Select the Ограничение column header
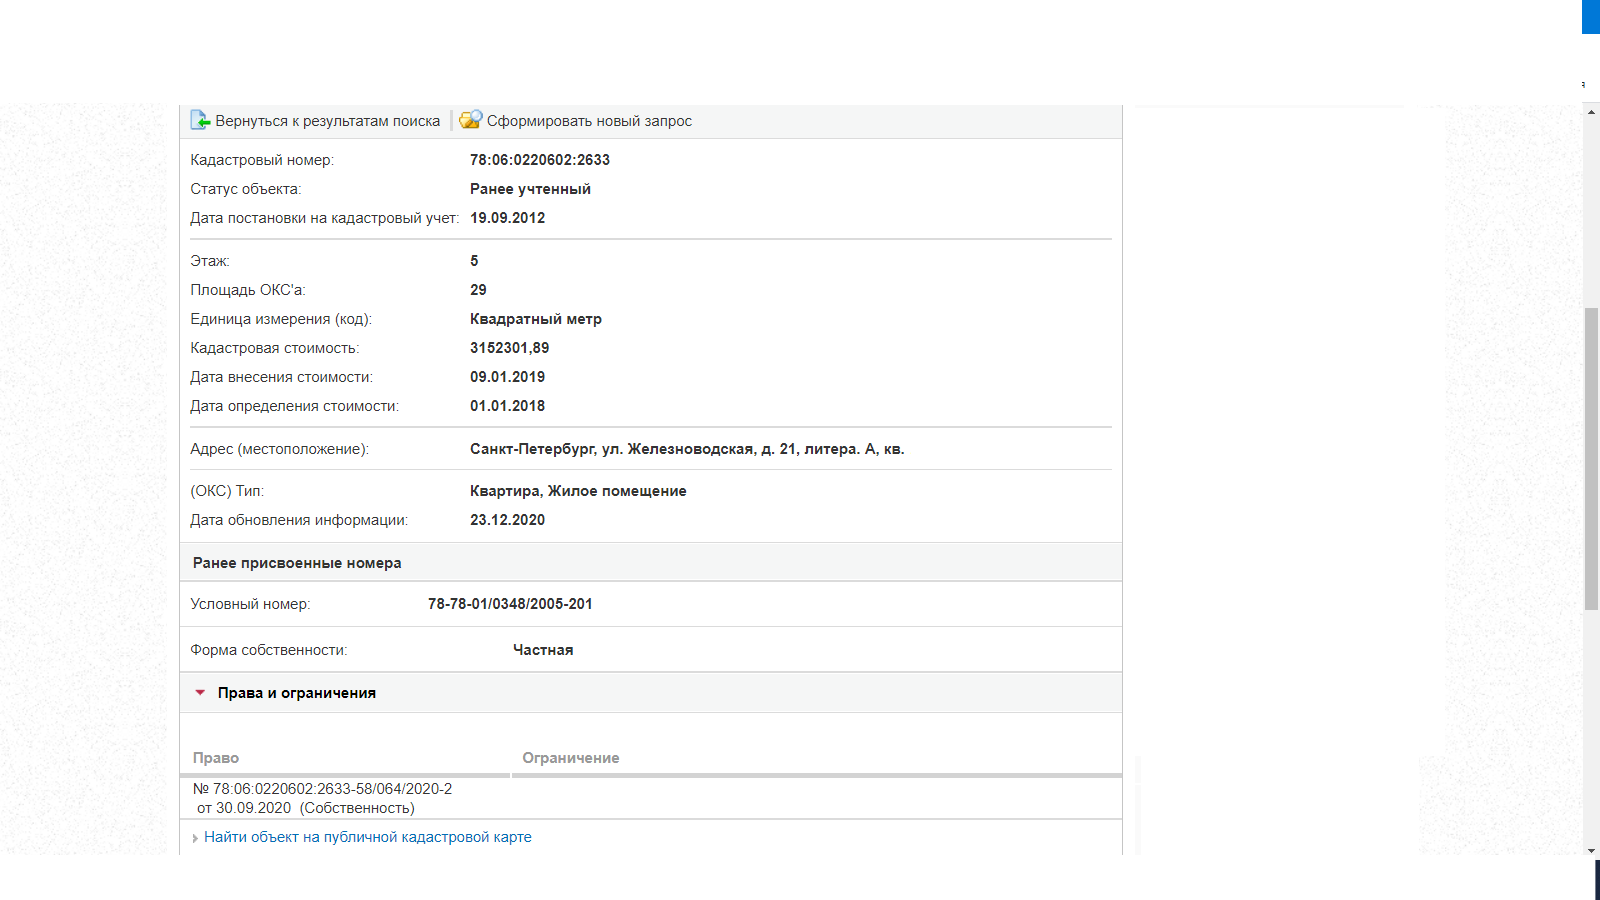This screenshot has width=1600, height=900. click(x=570, y=758)
